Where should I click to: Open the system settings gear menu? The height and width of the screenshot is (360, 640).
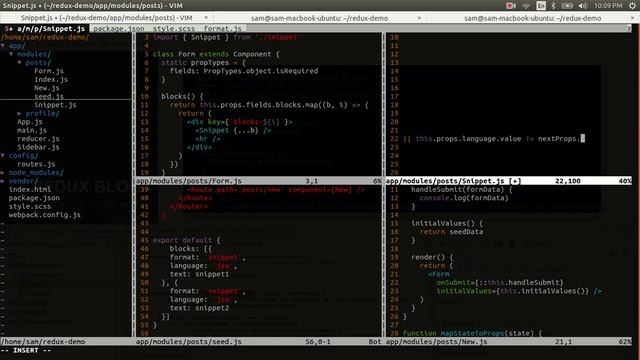click(x=632, y=6)
